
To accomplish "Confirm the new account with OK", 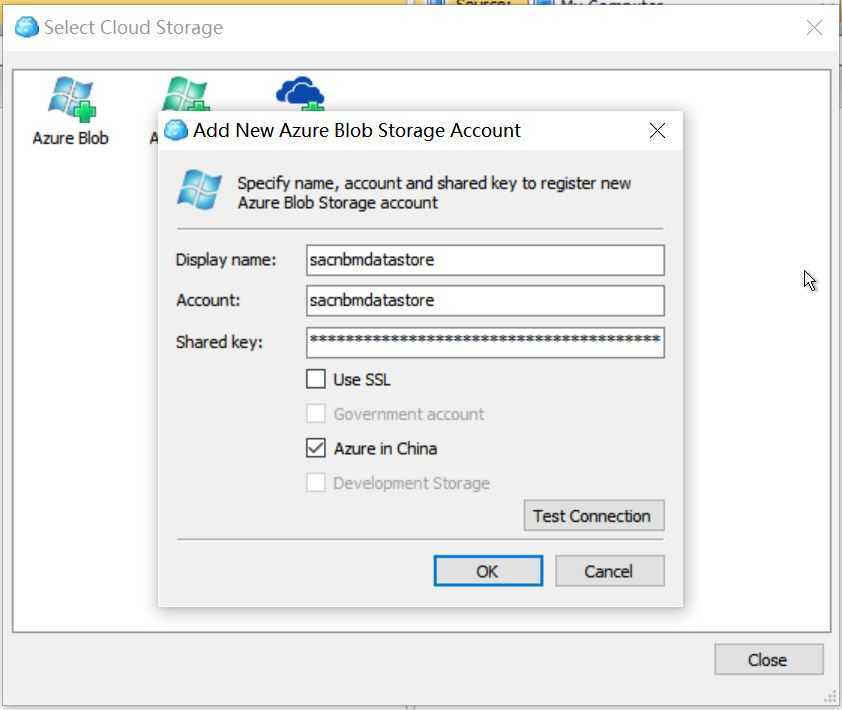I will pos(488,571).
